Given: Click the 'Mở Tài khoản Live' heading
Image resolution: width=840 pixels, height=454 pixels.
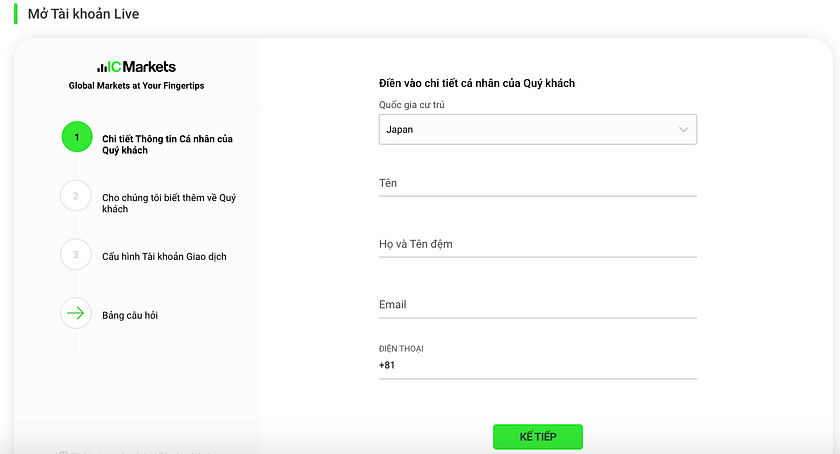Looking at the screenshot, I should 83,14.
